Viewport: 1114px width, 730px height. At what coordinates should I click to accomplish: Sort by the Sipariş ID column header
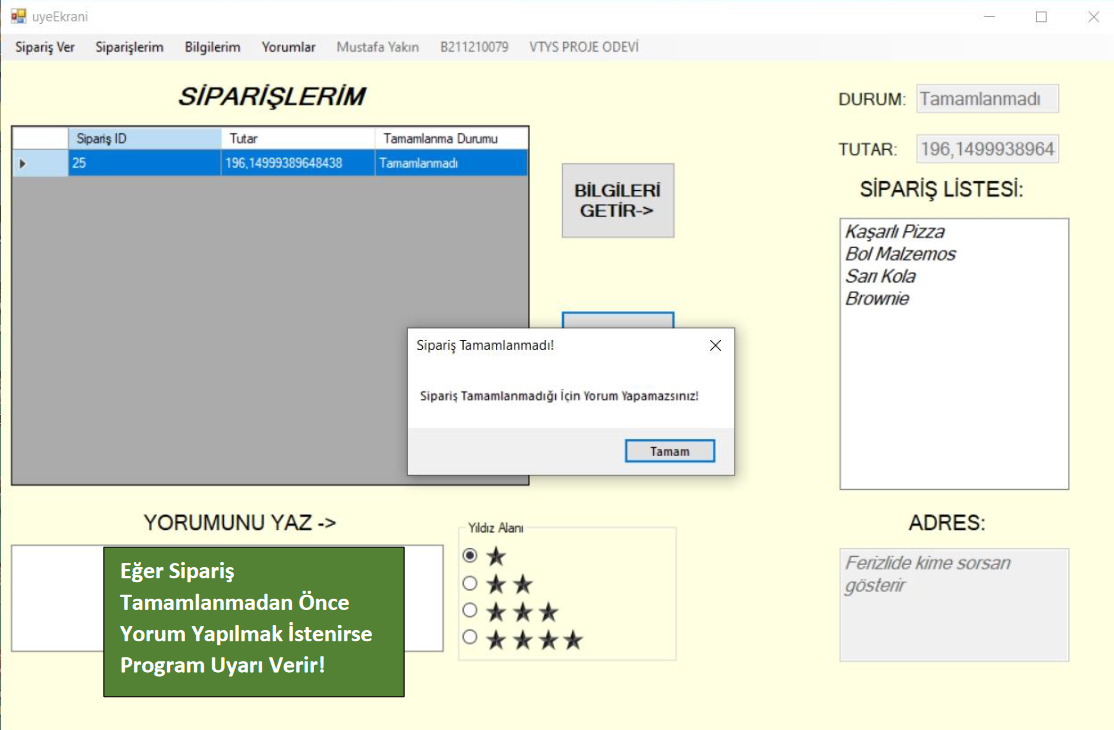tap(144, 139)
